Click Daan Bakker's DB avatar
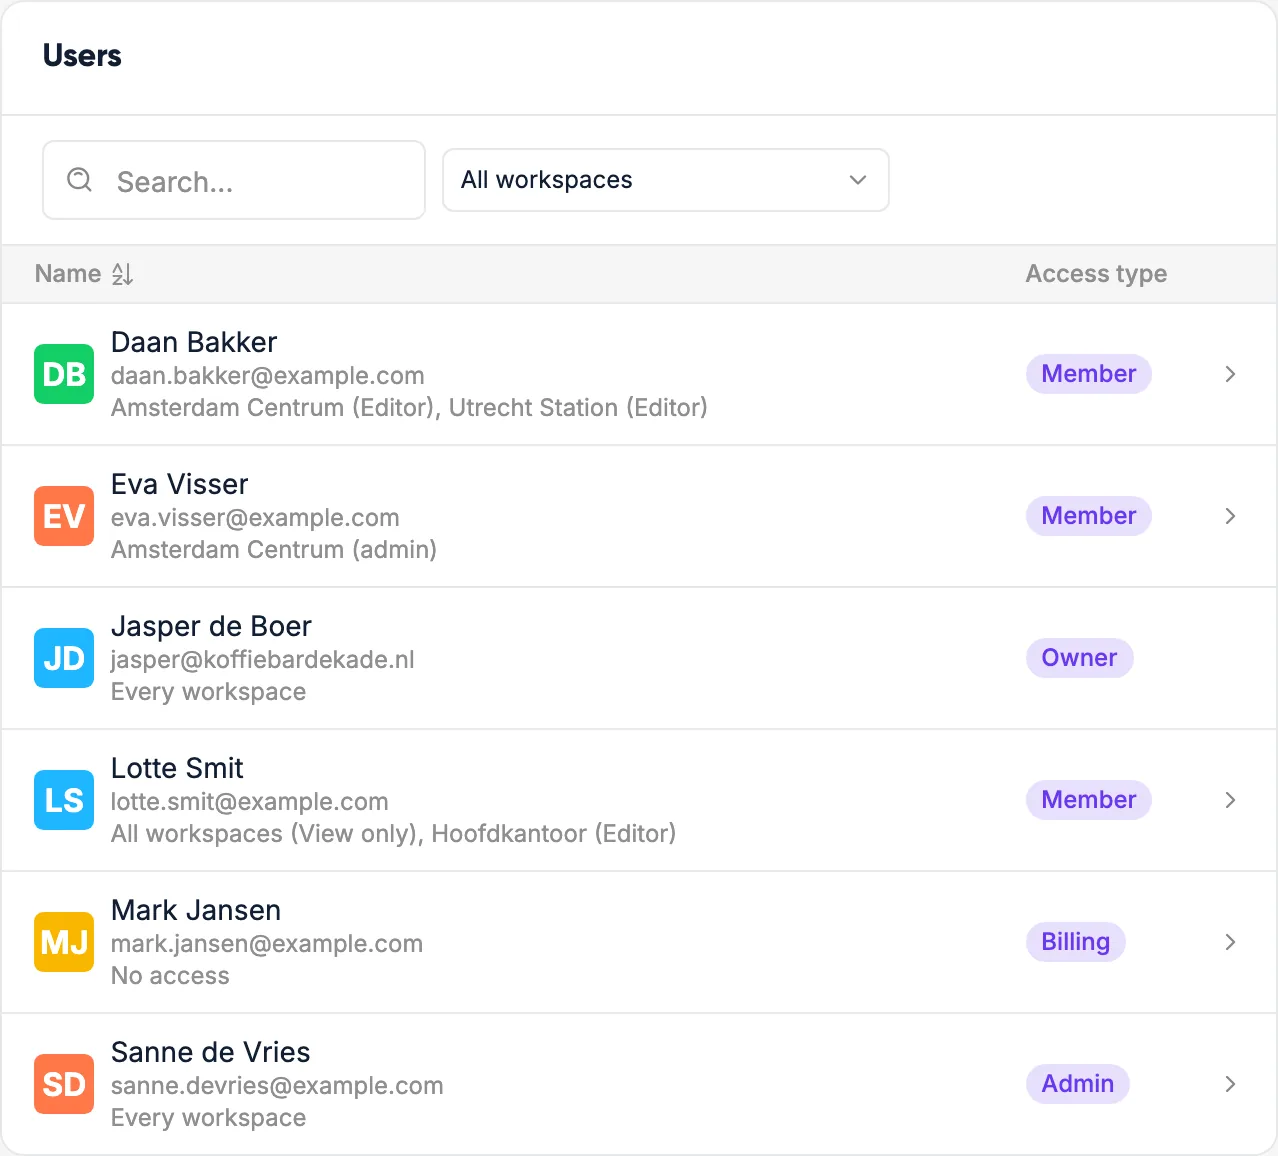 [x=64, y=374]
